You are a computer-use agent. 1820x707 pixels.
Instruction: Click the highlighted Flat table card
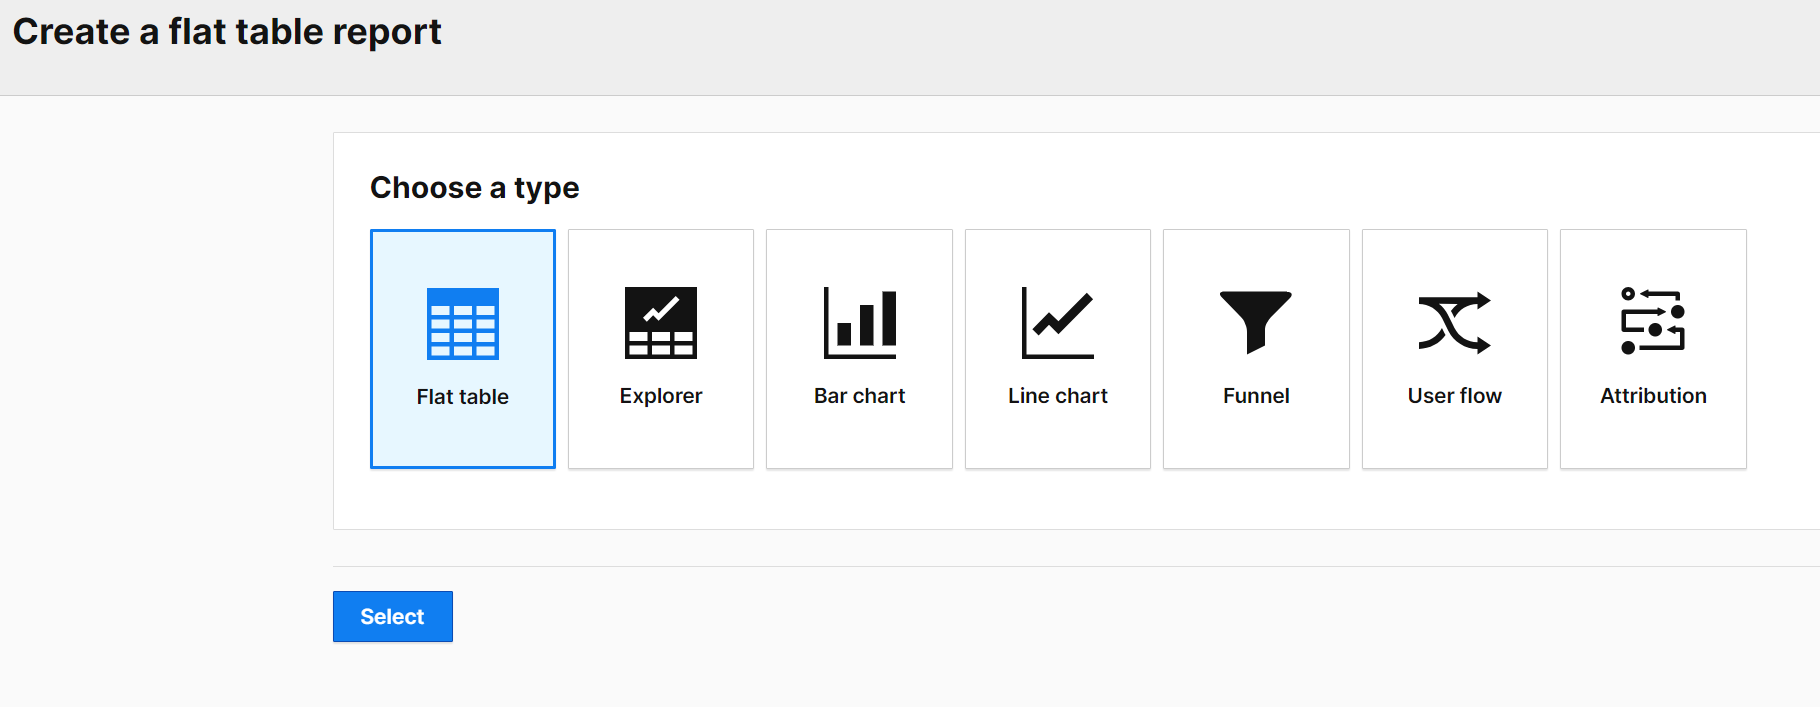tap(462, 348)
